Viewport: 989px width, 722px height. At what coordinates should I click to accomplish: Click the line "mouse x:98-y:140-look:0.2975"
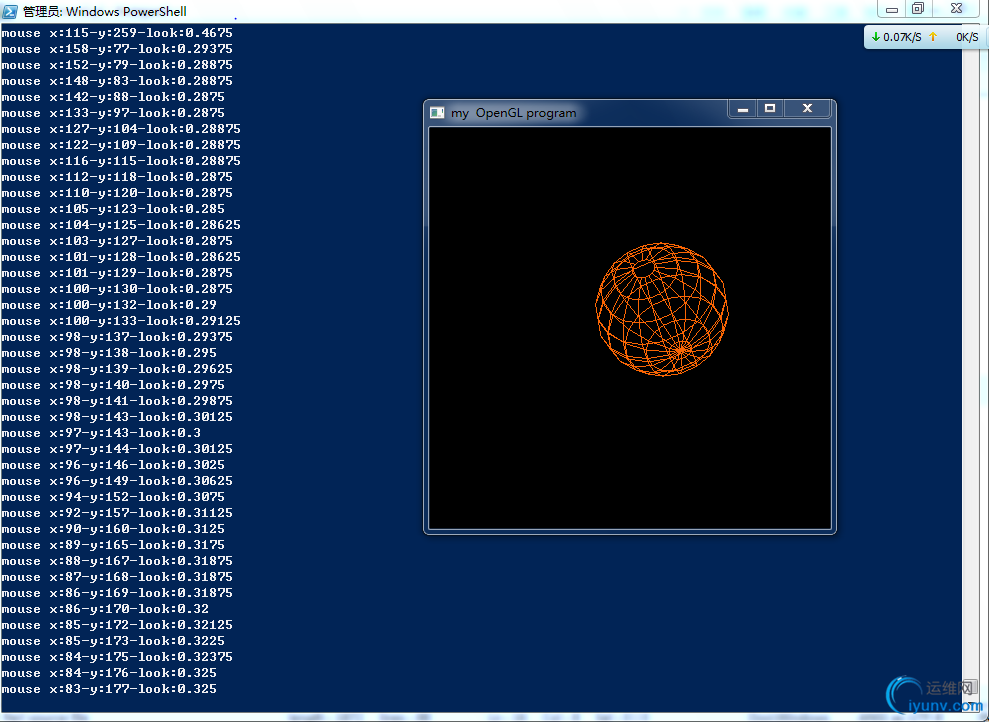tap(114, 385)
